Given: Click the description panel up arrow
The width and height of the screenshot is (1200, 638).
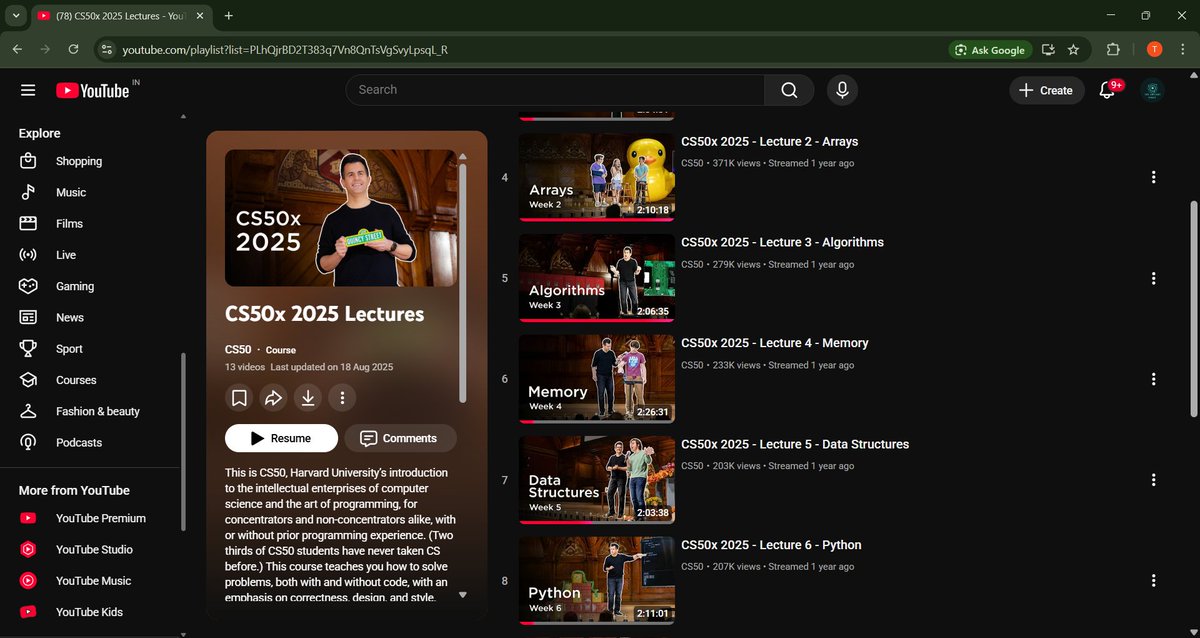Looking at the screenshot, I should click(462, 157).
